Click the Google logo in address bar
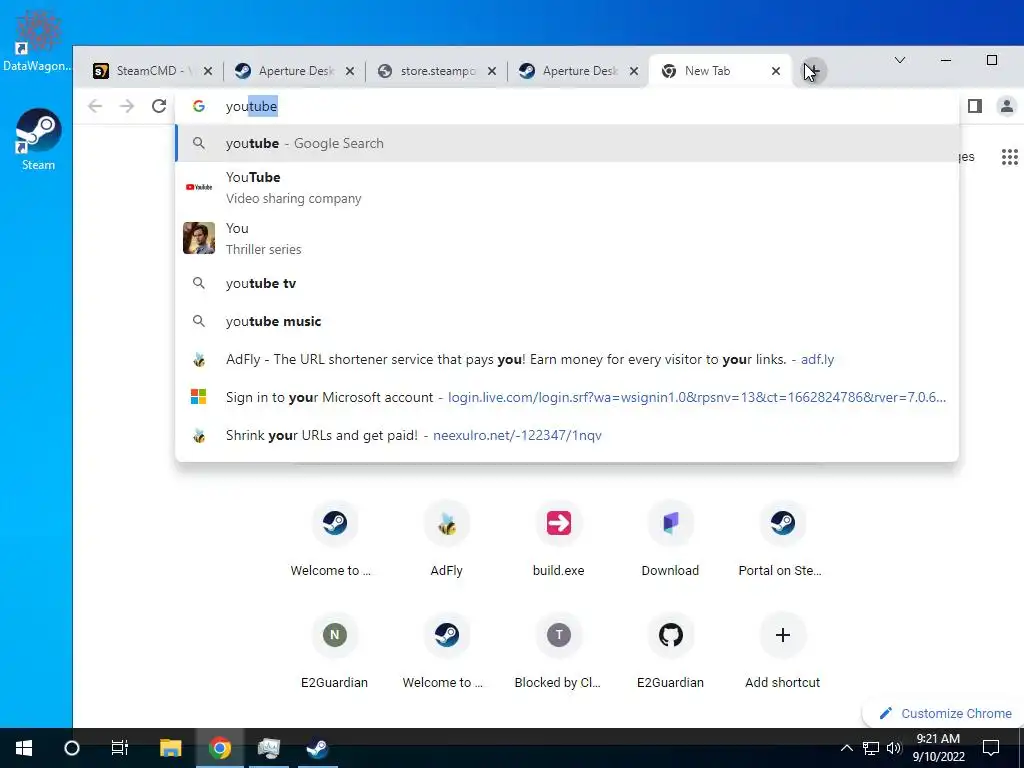This screenshot has width=1024, height=768. [199, 106]
